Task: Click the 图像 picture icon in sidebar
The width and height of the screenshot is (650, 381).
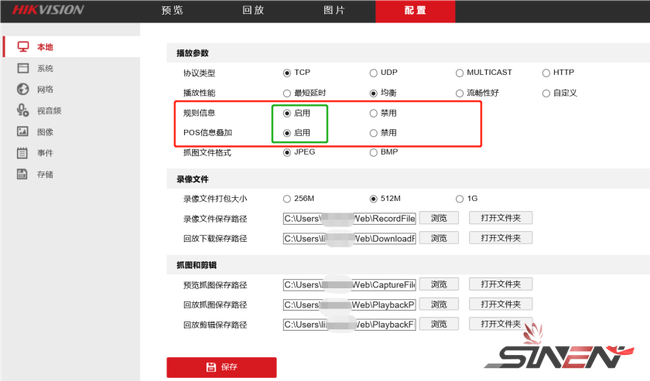Action: [x=22, y=131]
